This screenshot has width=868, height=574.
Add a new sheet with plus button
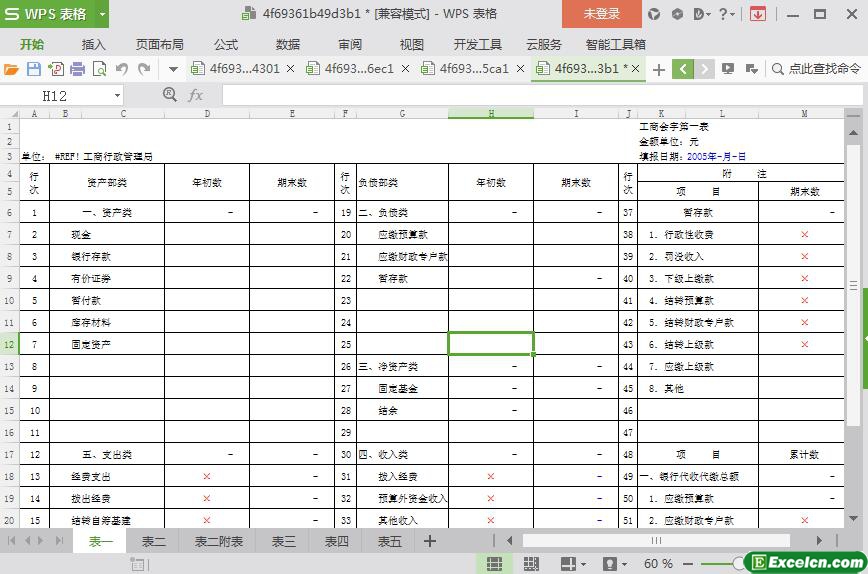430,541
